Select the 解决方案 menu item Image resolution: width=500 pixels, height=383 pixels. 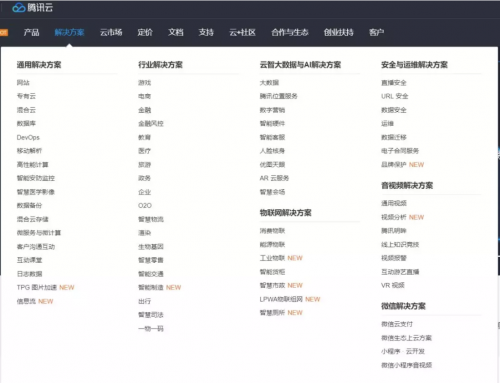click(x=69, y=32)
